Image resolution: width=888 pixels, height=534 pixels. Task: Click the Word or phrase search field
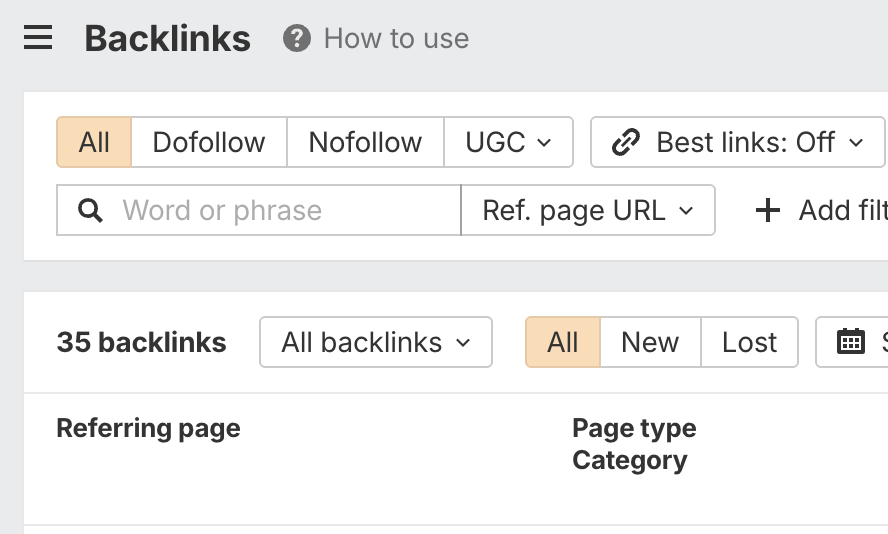point(280,211)
